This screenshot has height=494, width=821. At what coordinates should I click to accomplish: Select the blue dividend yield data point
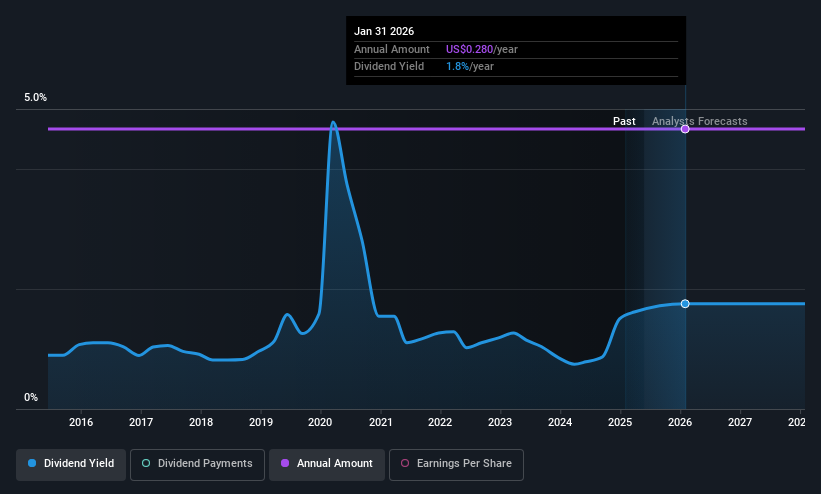click(685, 304)
